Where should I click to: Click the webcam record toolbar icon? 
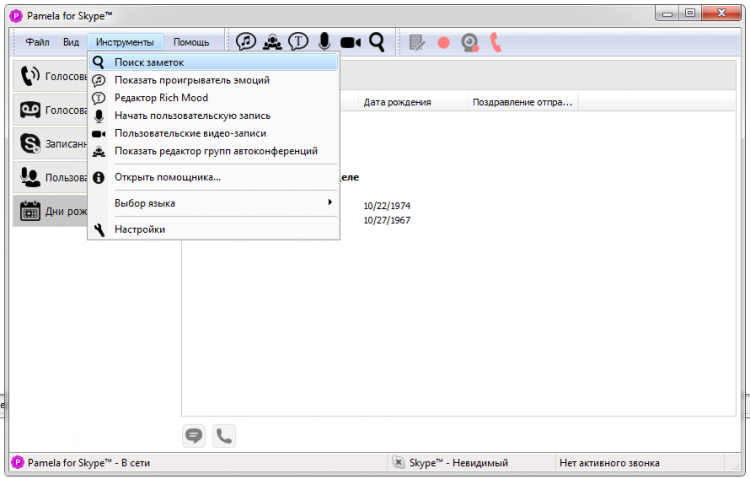(470, 43)
